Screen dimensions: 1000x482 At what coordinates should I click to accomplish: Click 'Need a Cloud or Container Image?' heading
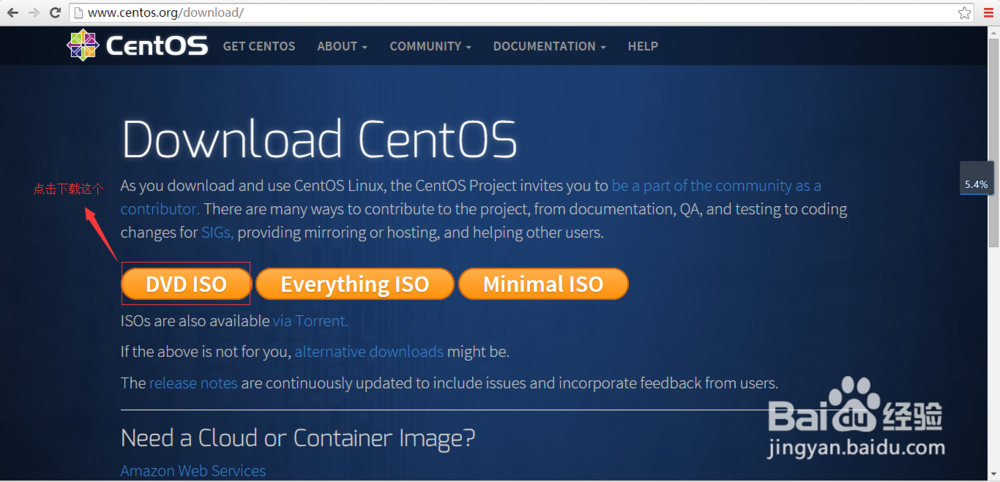(x=298, y=437)
